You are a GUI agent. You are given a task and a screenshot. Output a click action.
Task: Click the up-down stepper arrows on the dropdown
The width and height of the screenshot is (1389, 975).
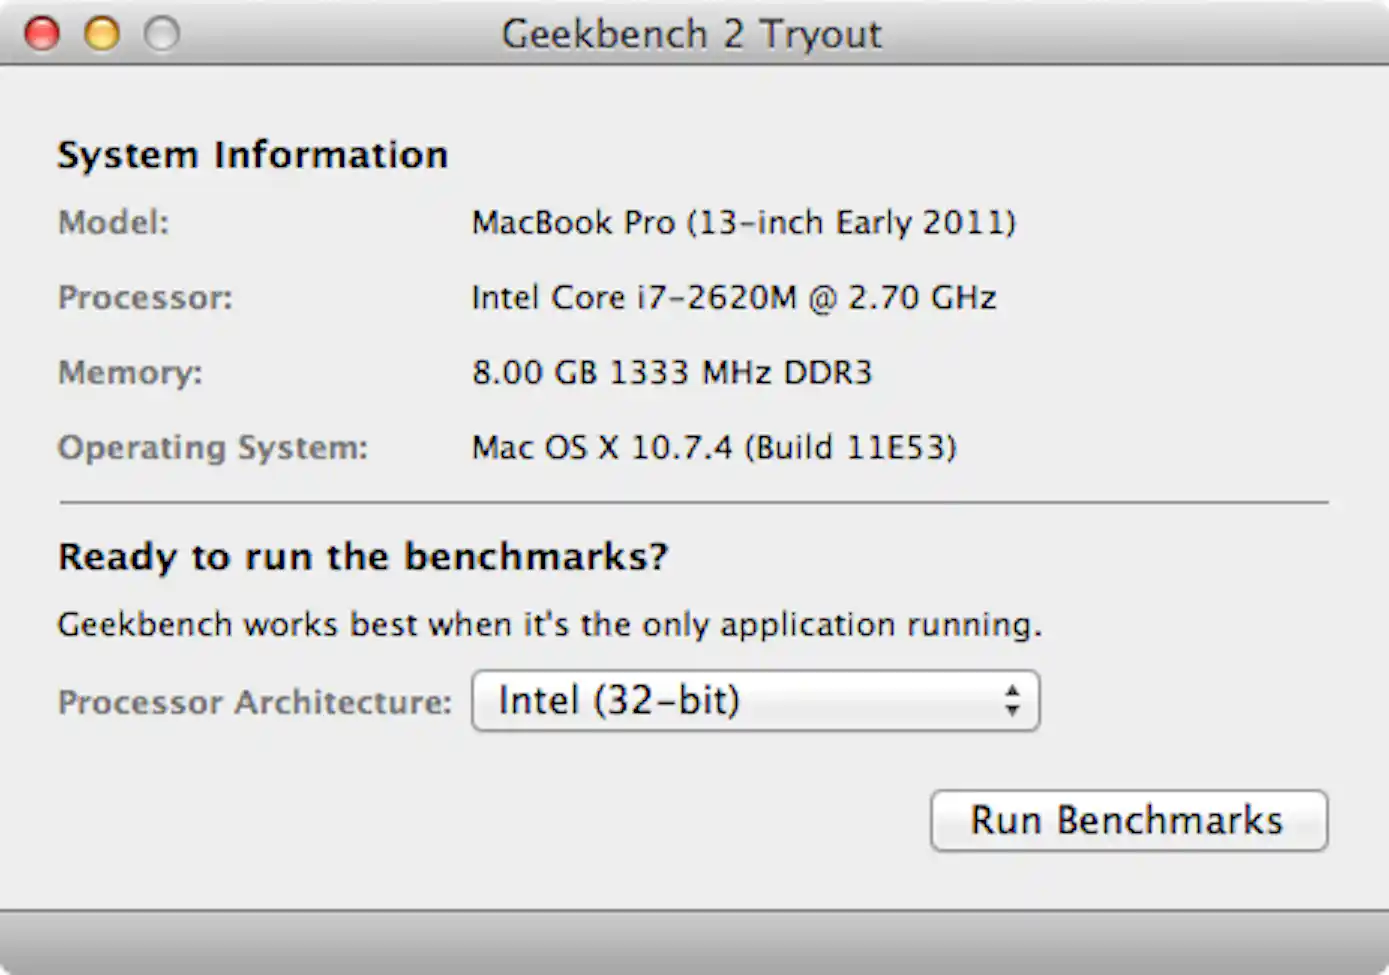click(1014, 701)
